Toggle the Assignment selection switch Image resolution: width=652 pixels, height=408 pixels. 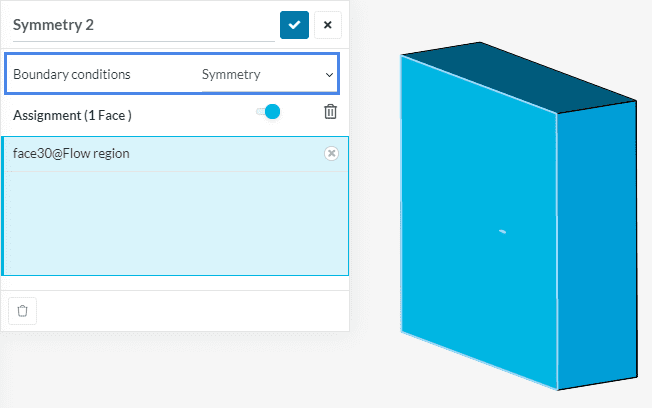point(268,112)
